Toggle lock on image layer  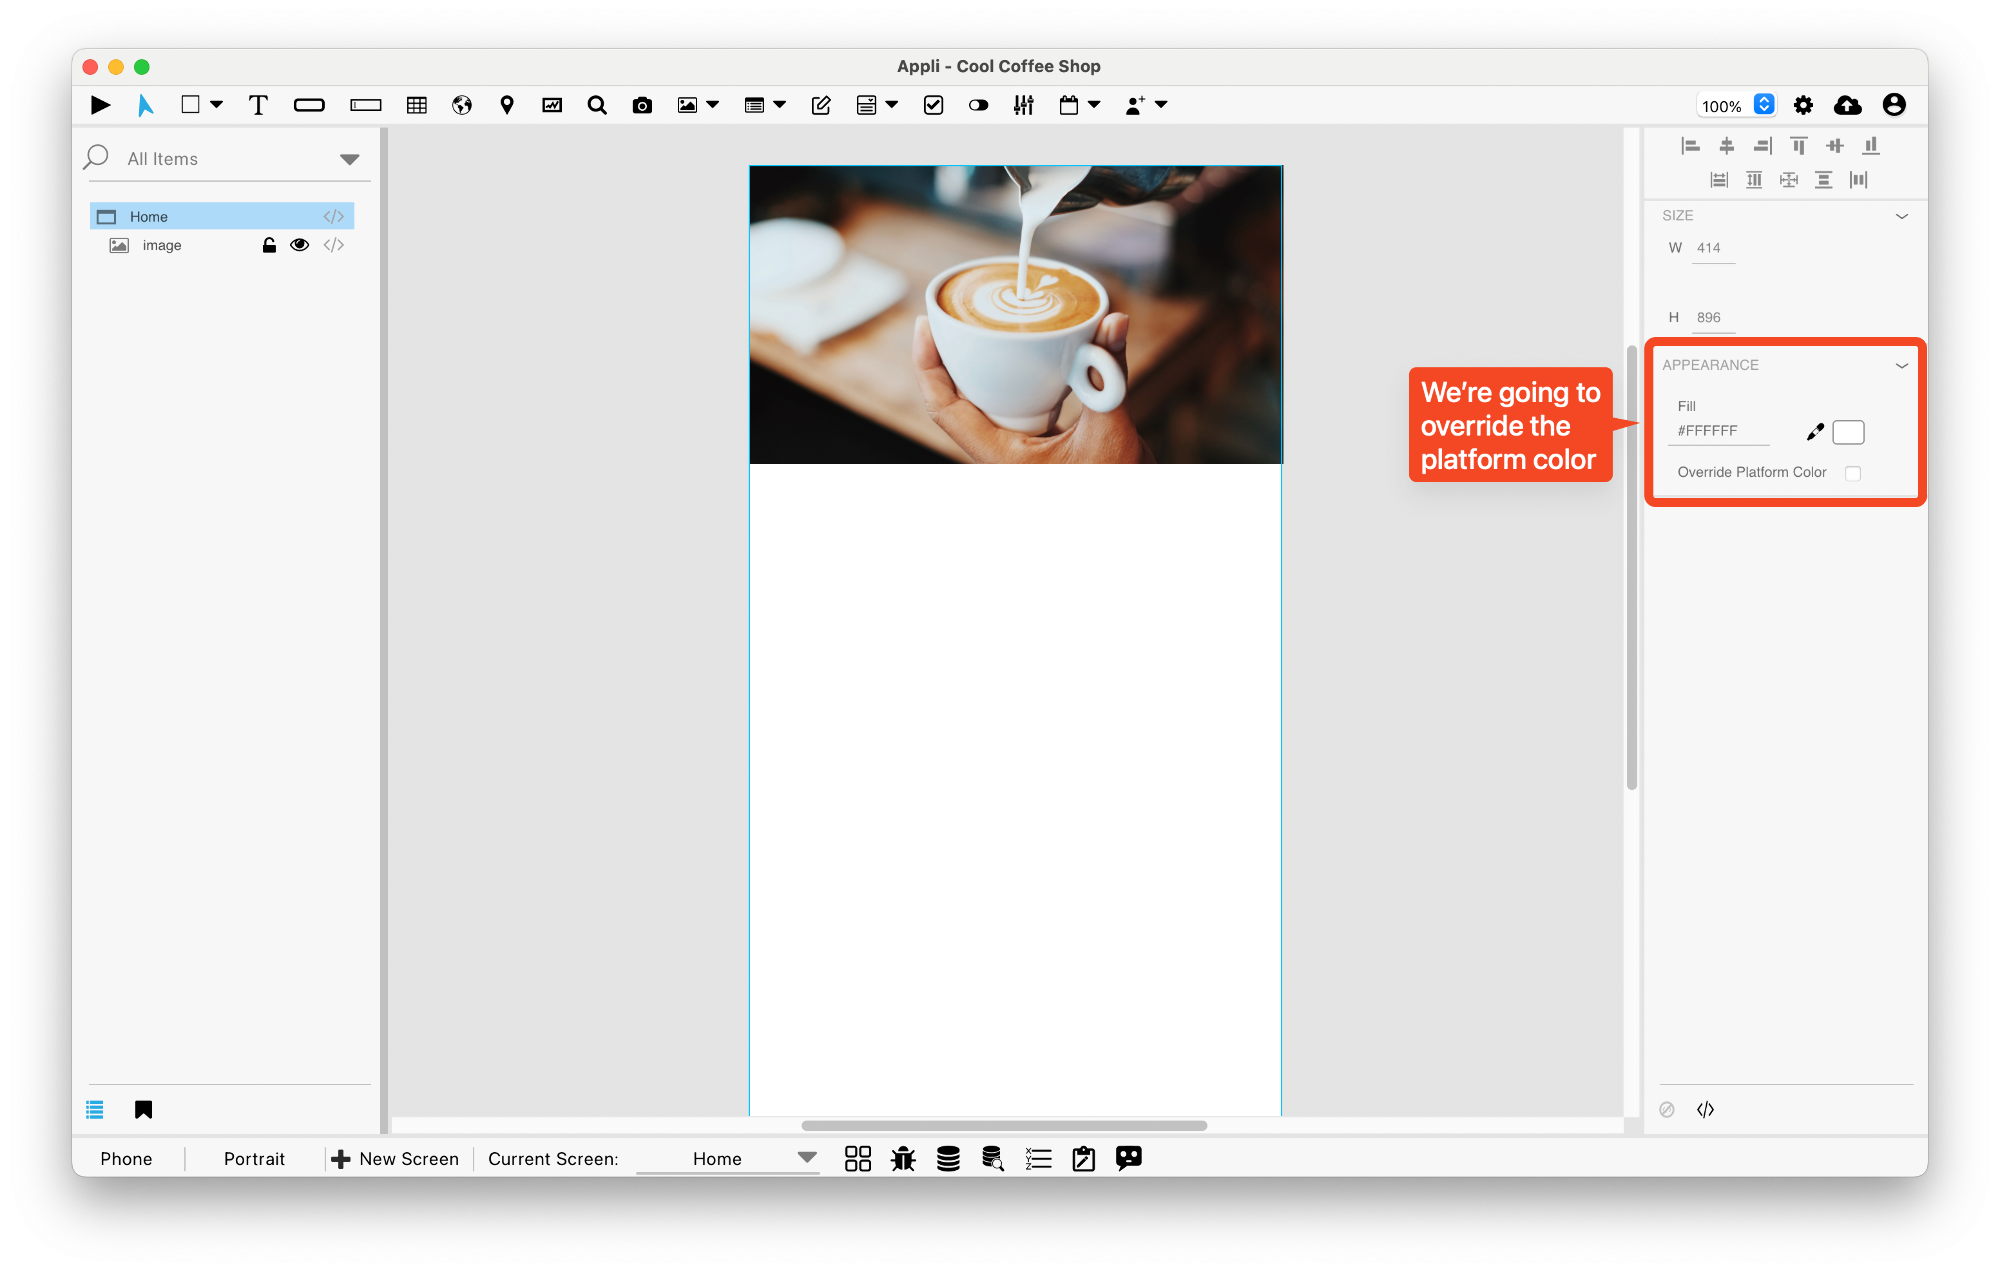click(270, 245)
